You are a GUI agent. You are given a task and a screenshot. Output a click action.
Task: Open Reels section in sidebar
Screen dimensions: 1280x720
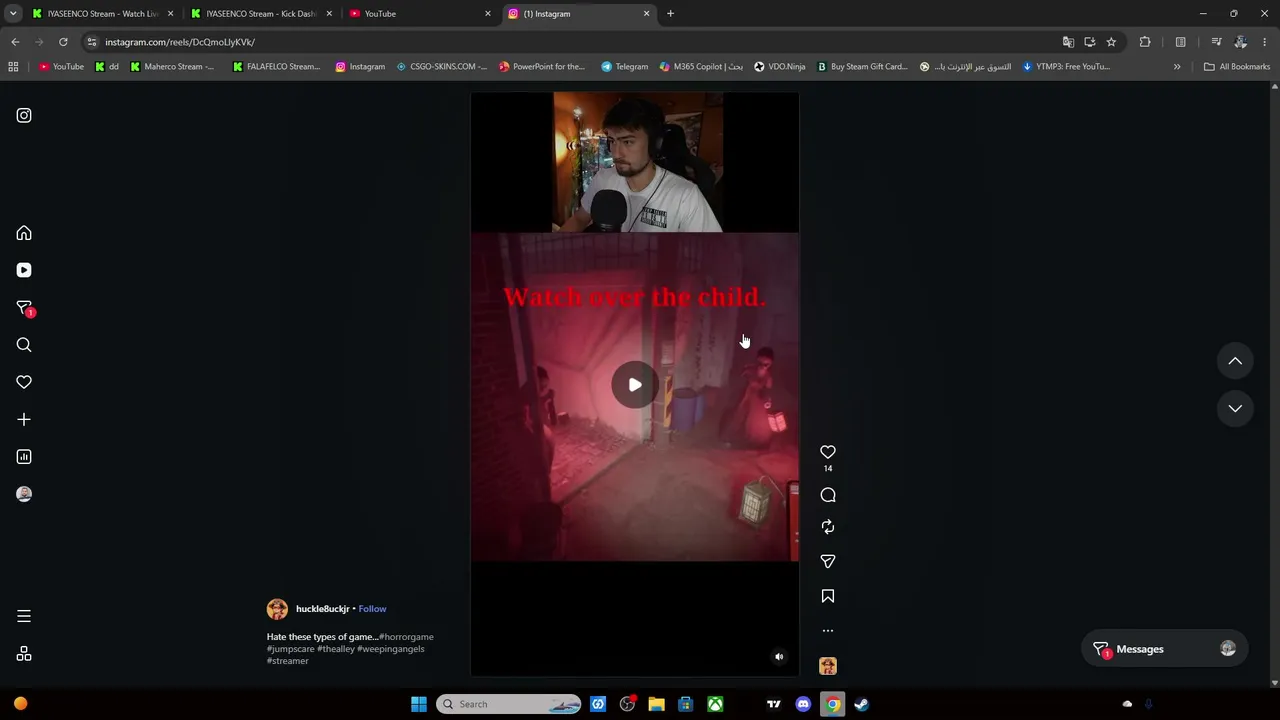click(24, 270)
